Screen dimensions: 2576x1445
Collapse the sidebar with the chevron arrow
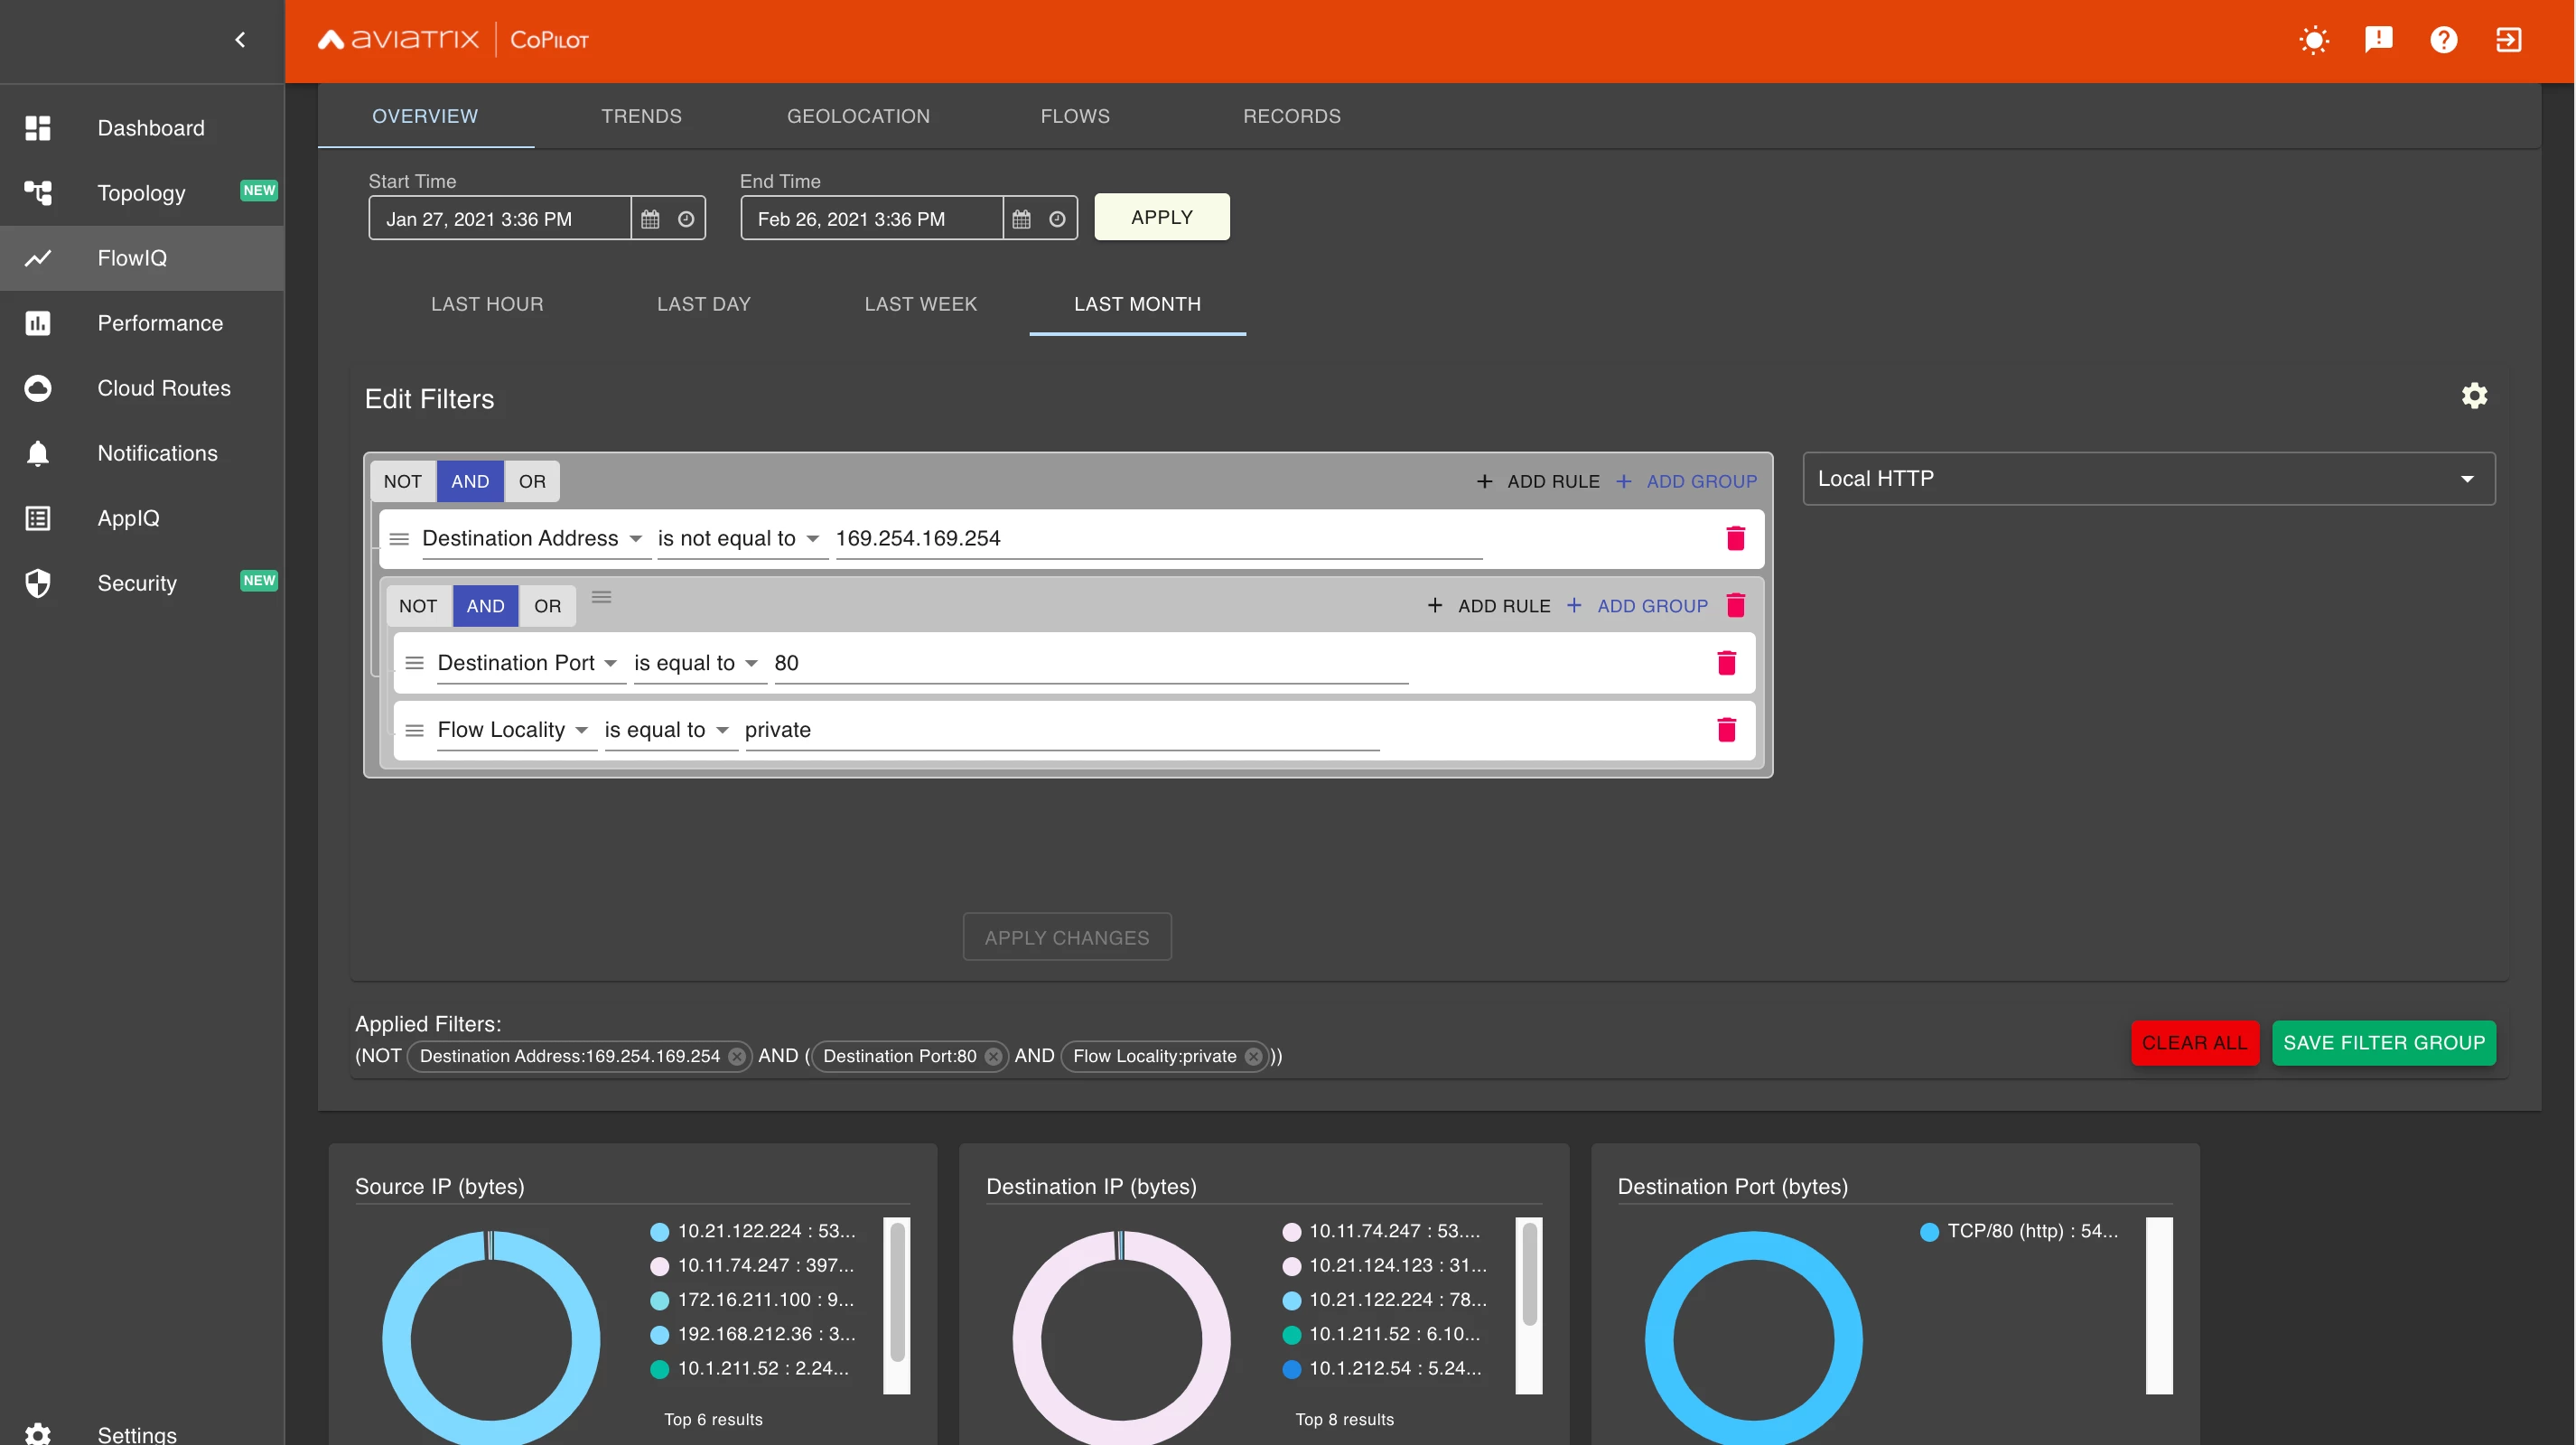(x=239, y=40)
